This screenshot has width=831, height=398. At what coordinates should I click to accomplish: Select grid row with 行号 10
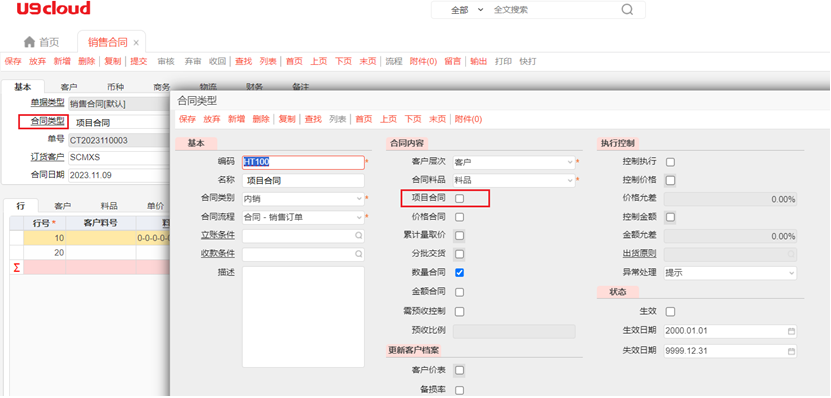90,238
